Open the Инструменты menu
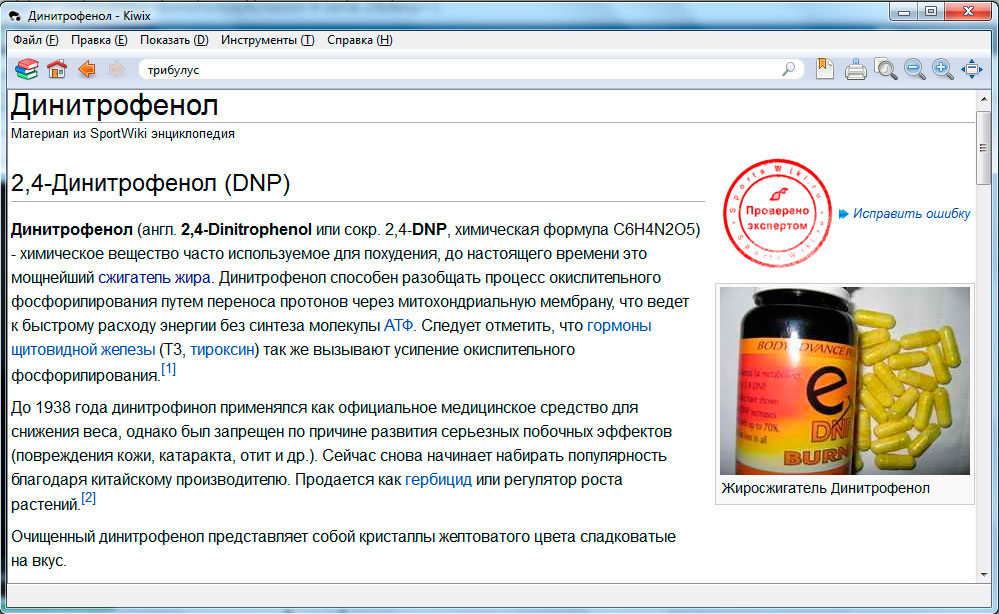Screen dimensions: 999x614 (267, 40)
